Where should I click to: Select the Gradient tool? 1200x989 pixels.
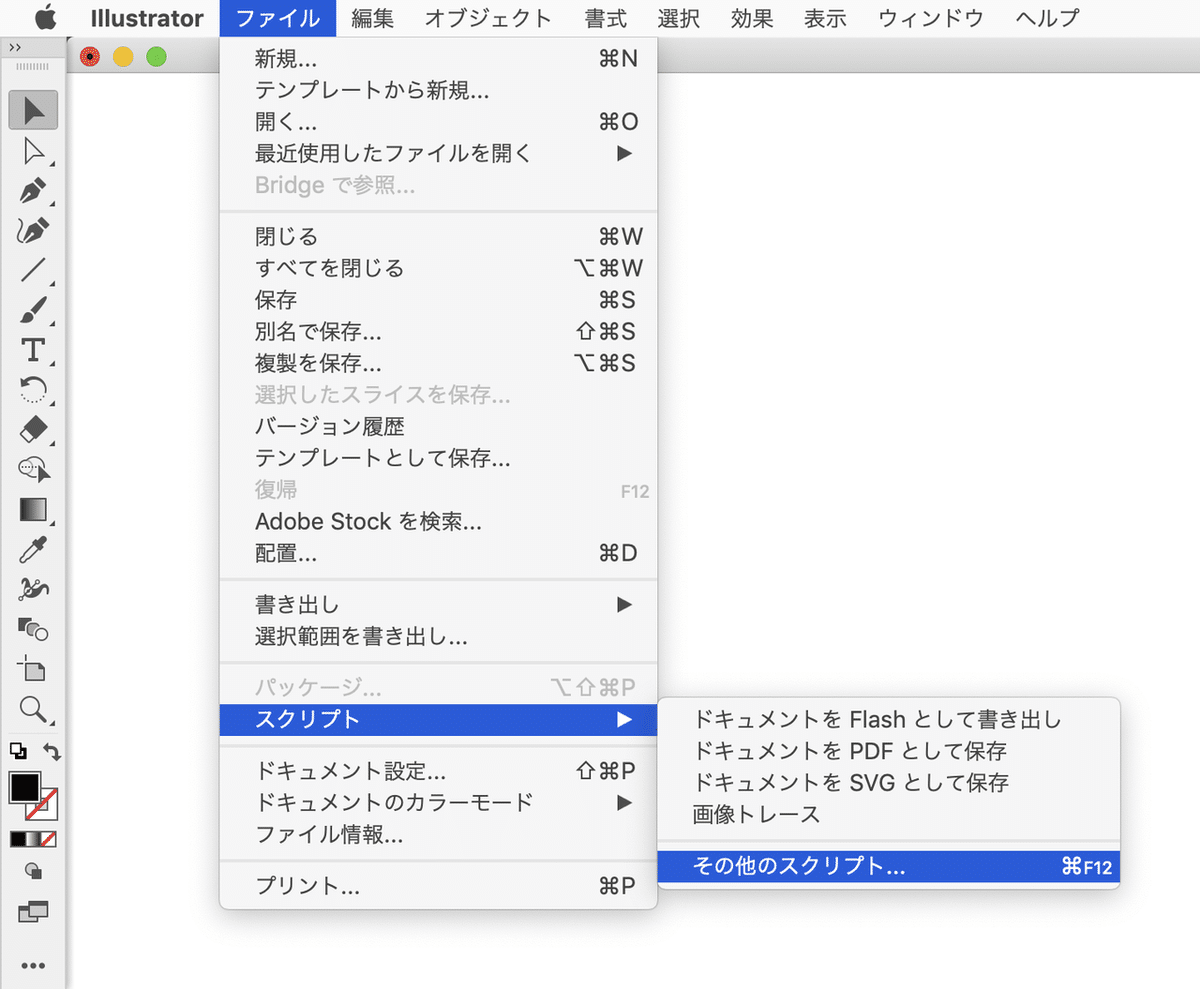click(33, 510)
